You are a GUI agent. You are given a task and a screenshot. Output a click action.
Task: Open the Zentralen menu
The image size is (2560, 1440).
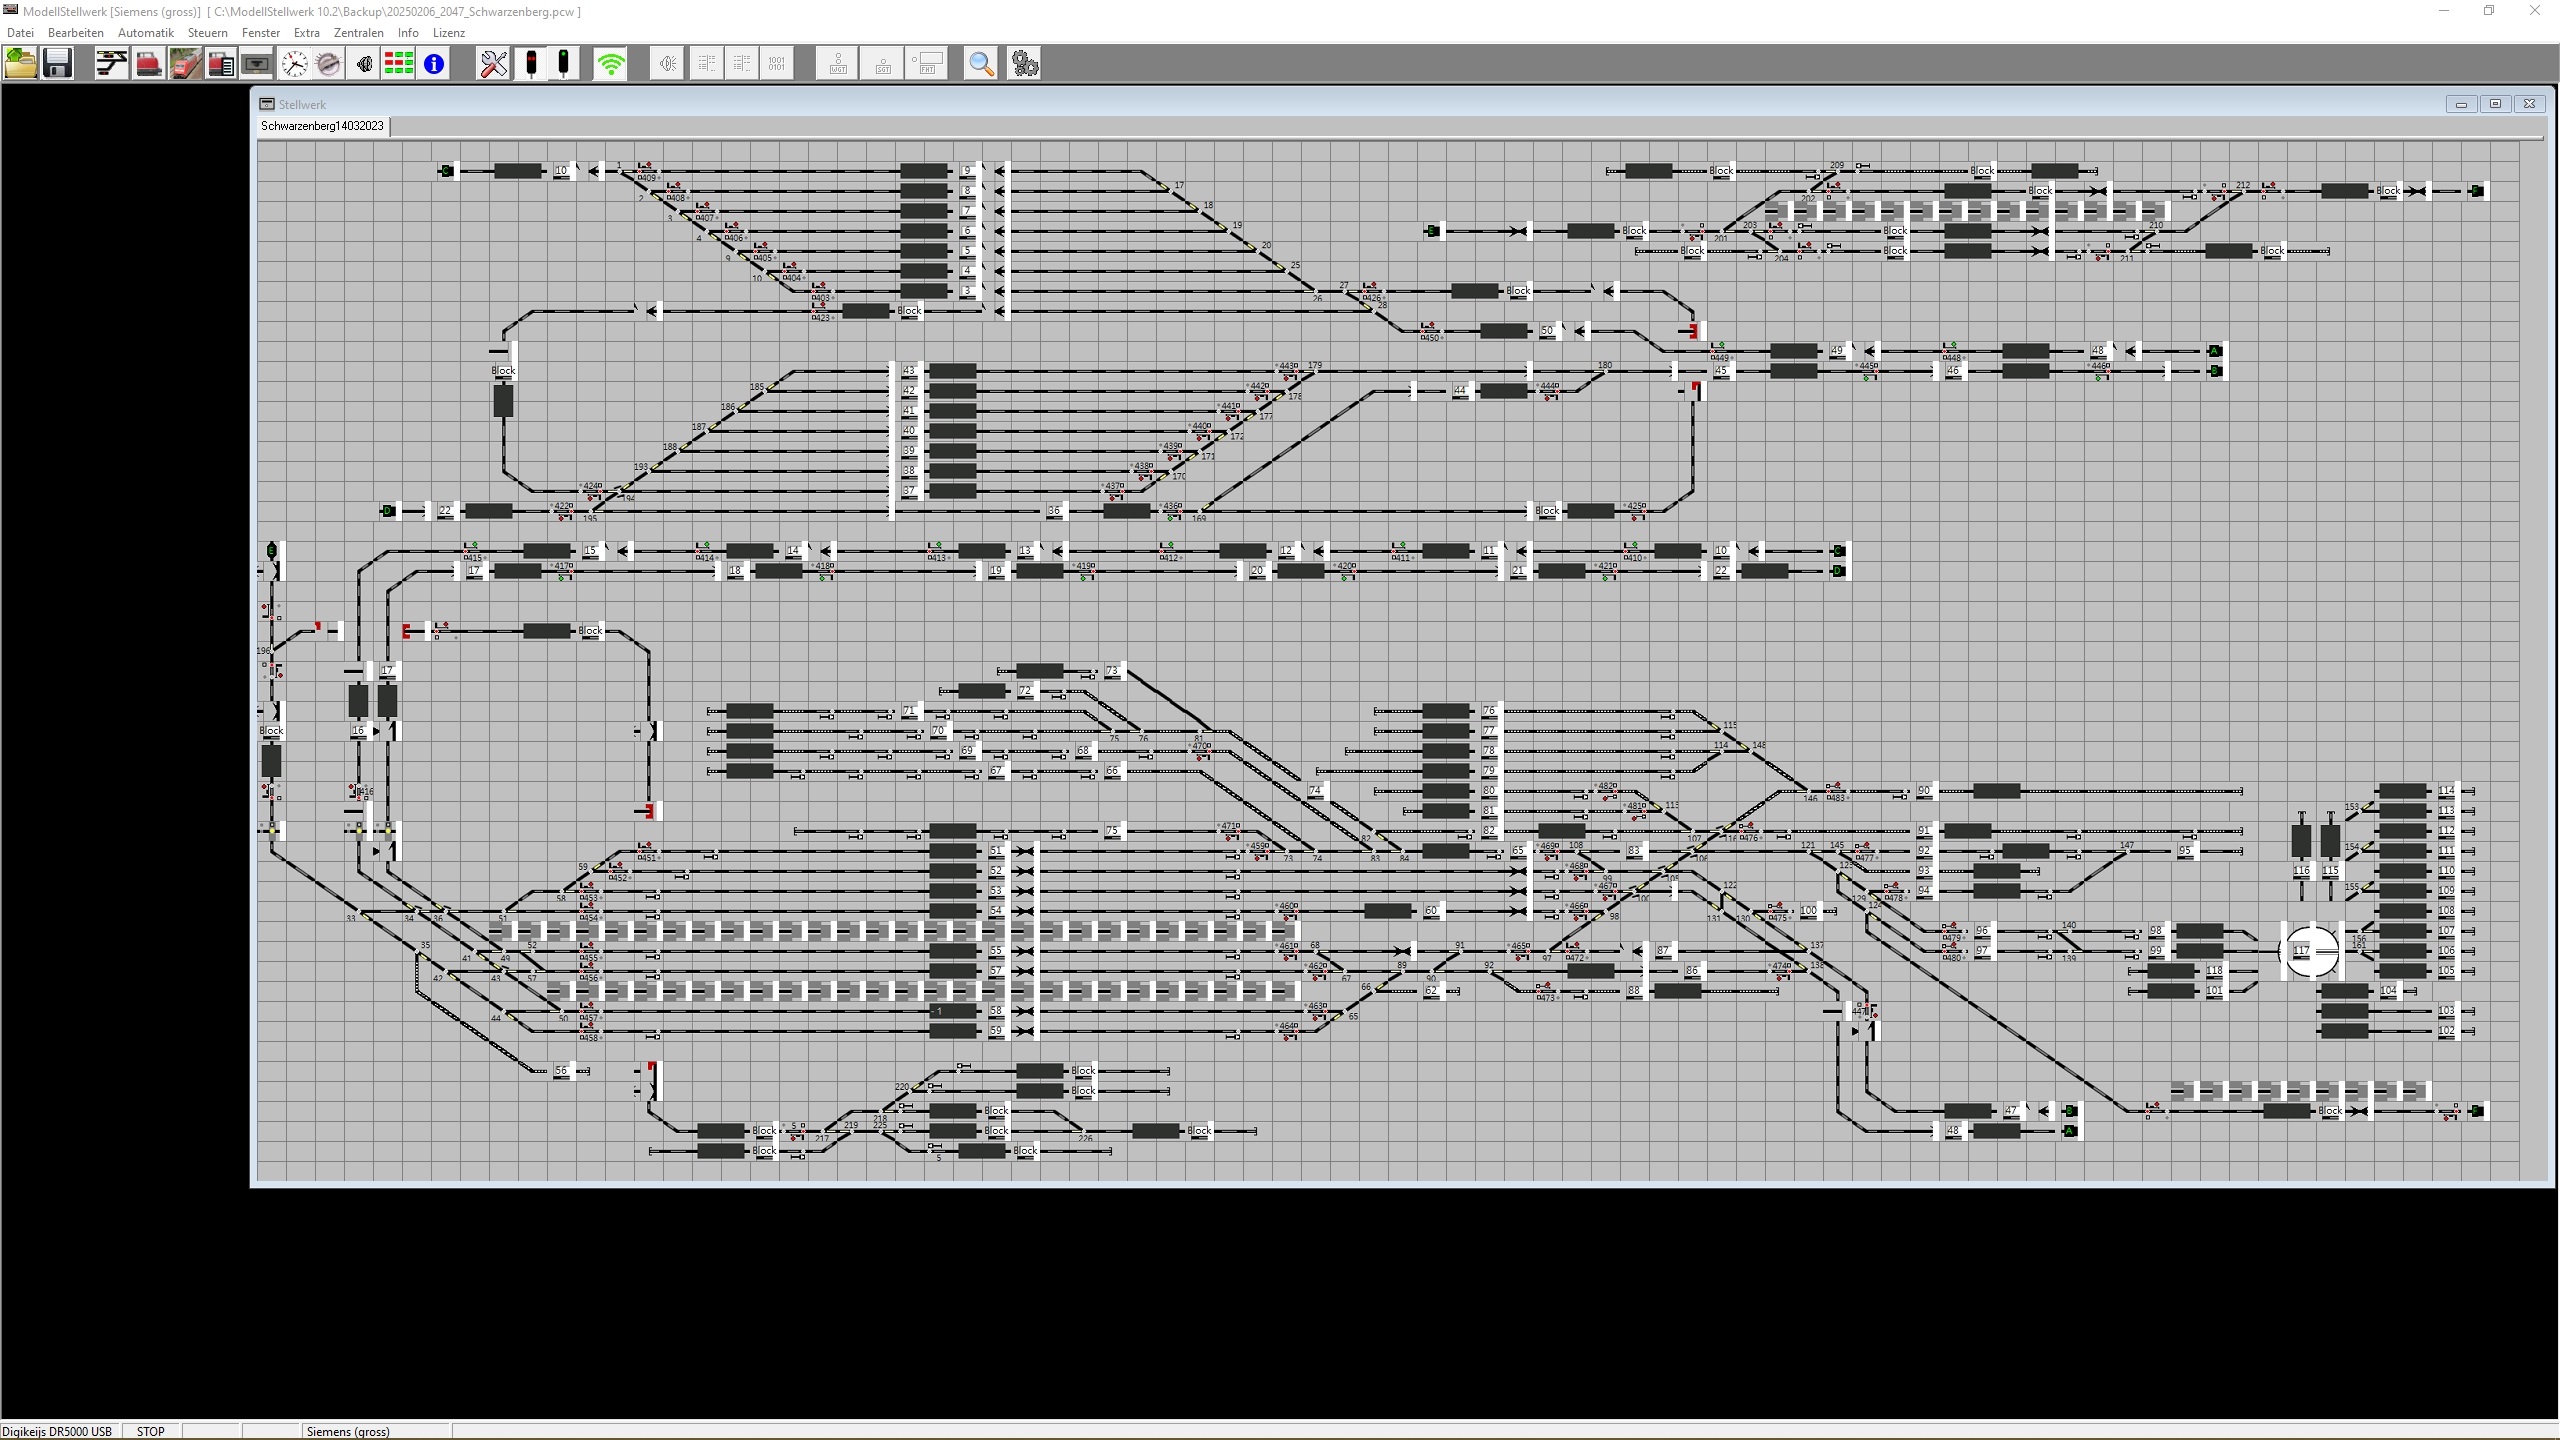coord(358,33)
